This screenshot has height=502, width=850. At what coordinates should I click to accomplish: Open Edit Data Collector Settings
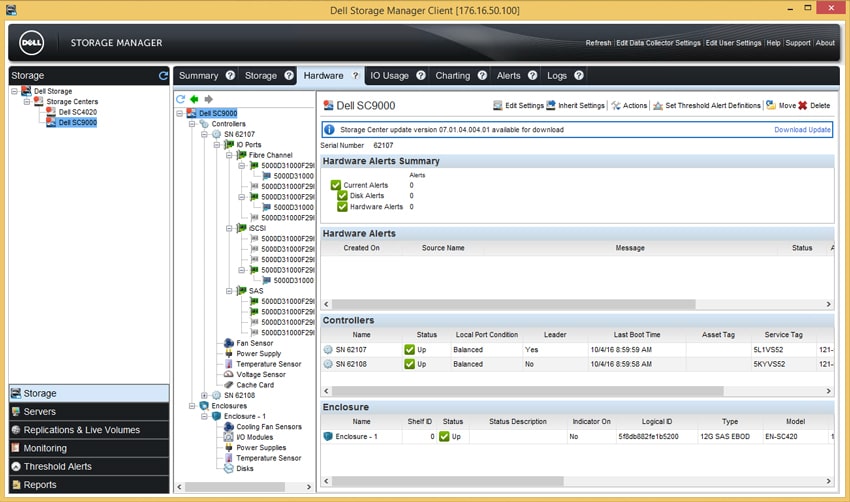coord(658,43)
